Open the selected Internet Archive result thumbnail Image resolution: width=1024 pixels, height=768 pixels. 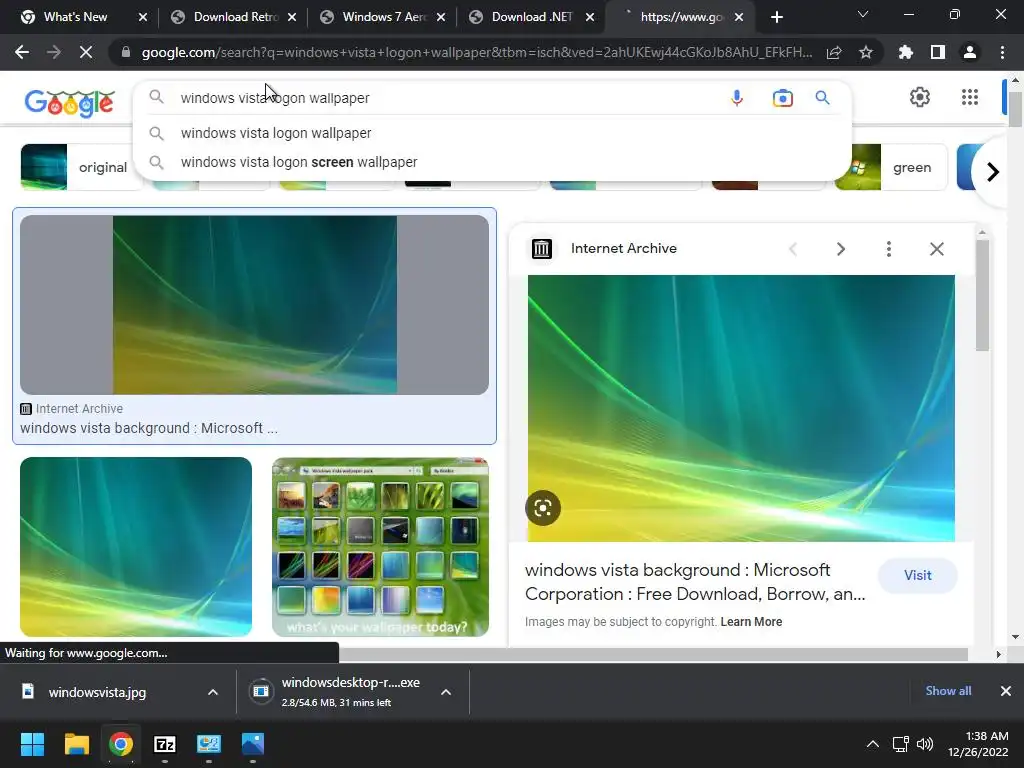[254, 305]
